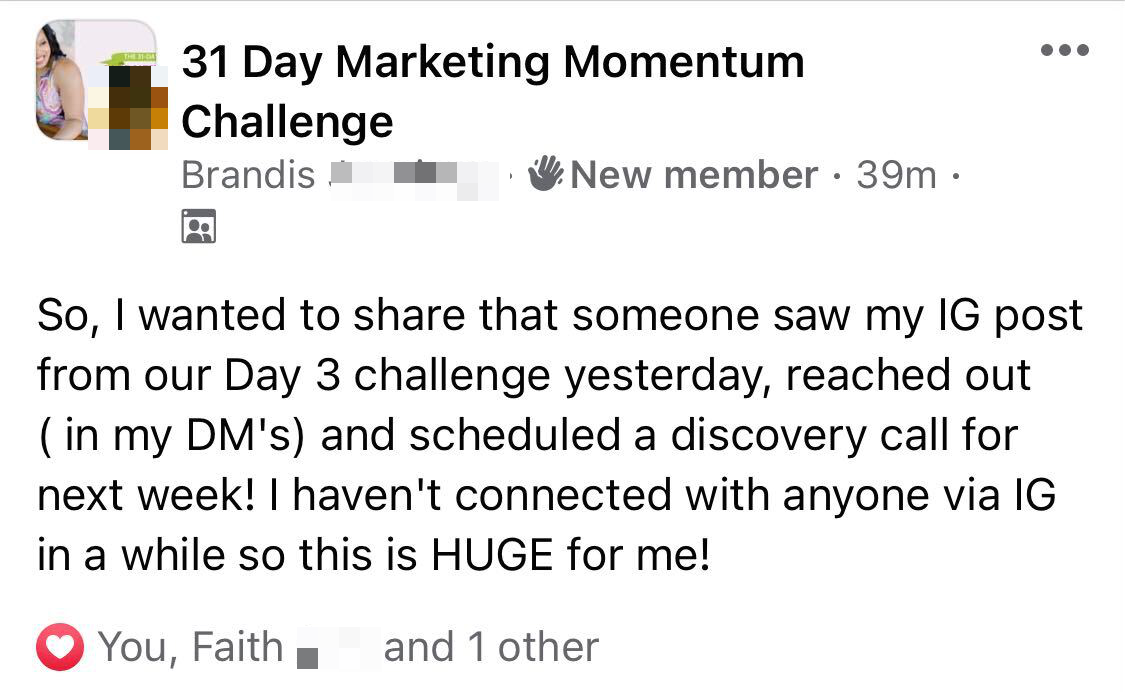Image resolution: width=1125 pixels, height=692 pixels.
Task: Click 'and 1 other' in reactions summary
Action: pos(491,648)
